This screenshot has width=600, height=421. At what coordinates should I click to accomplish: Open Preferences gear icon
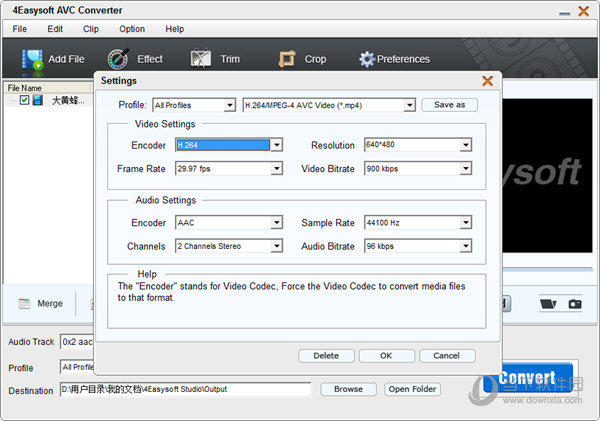(367, 59)
